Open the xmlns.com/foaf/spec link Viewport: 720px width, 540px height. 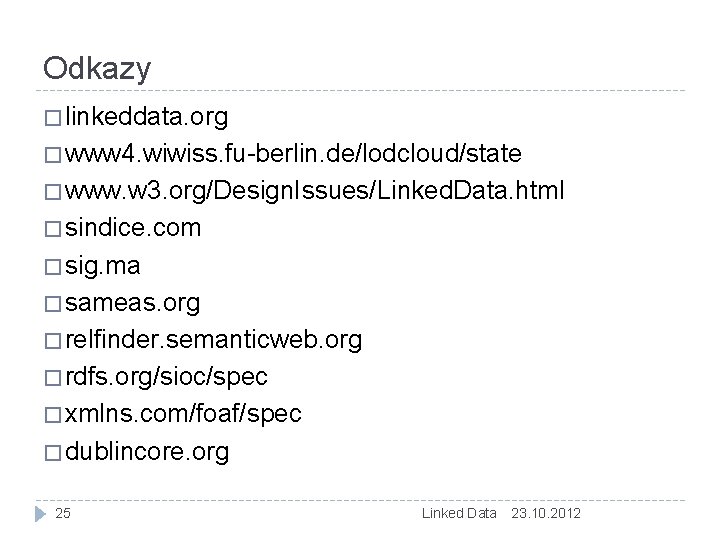(x=184, y=415)
